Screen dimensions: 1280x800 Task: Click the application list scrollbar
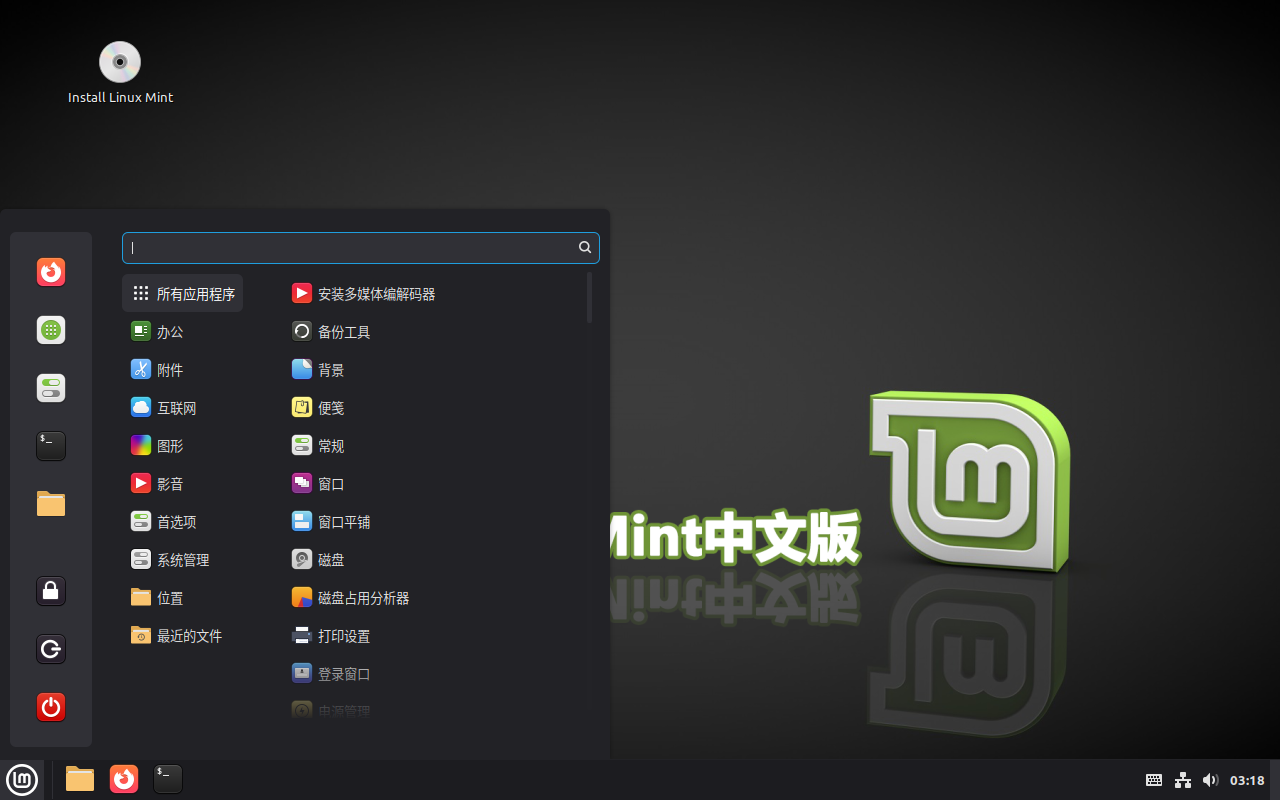click(x=590, y=297)
